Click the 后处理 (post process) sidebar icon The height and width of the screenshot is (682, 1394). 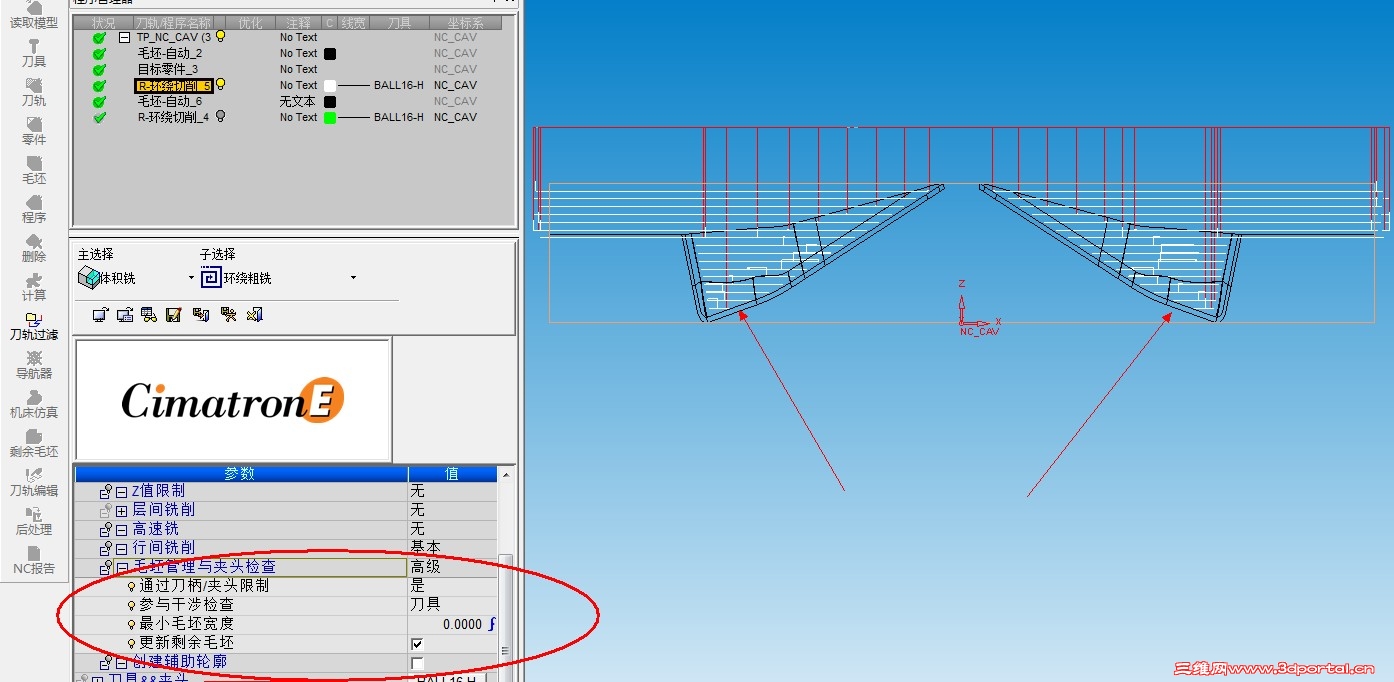34,521
